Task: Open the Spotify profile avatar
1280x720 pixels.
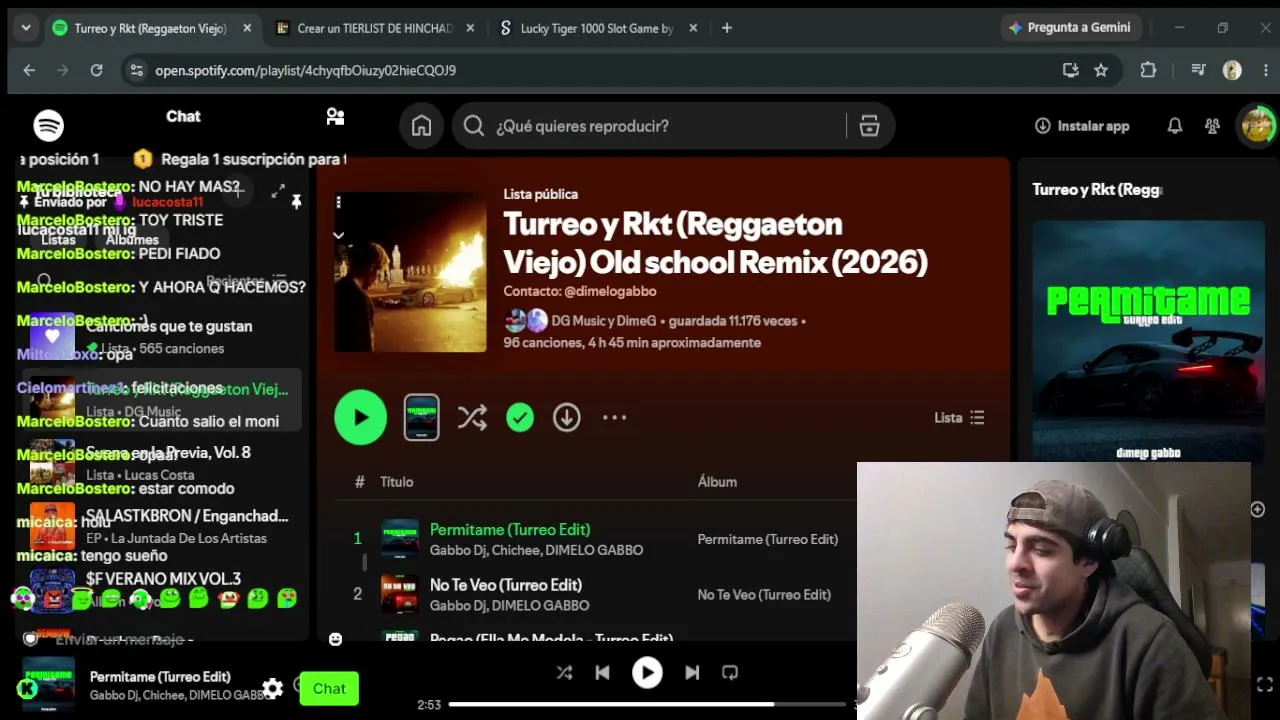Action: (1257, 125)
